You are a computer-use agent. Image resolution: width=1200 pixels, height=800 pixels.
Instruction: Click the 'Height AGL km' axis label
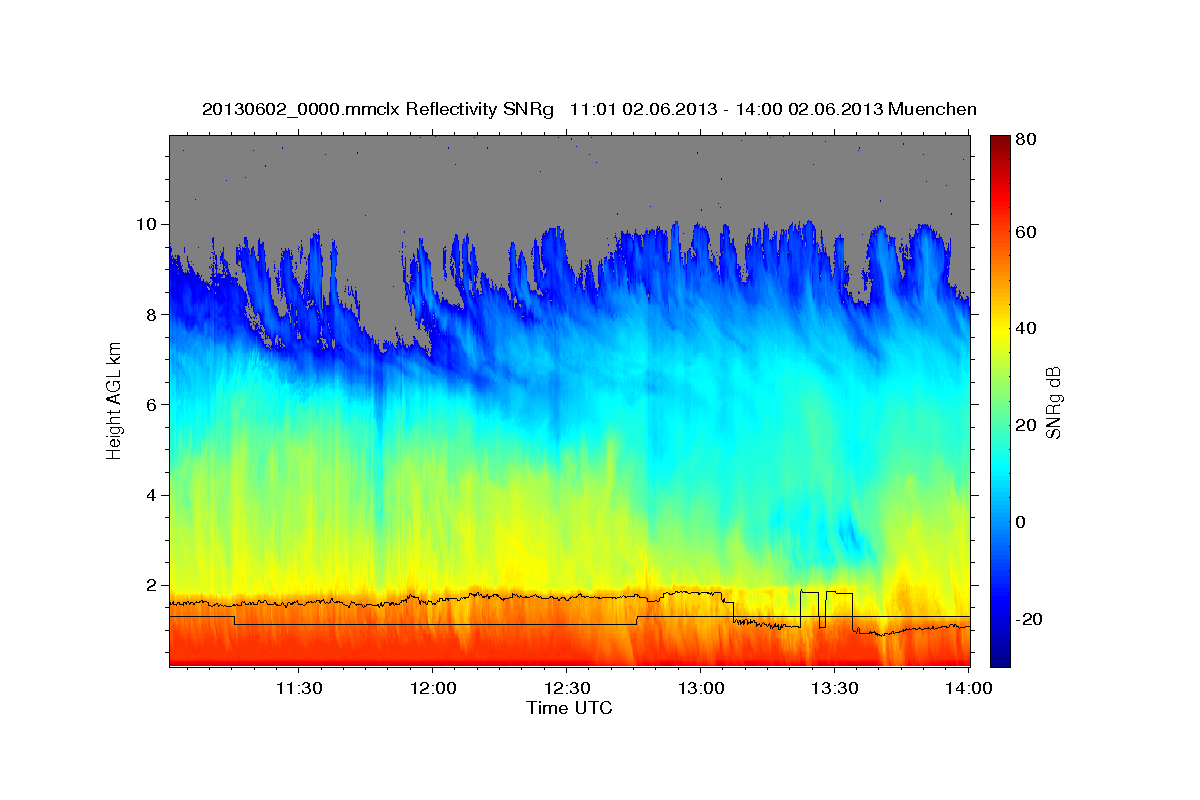114,401
